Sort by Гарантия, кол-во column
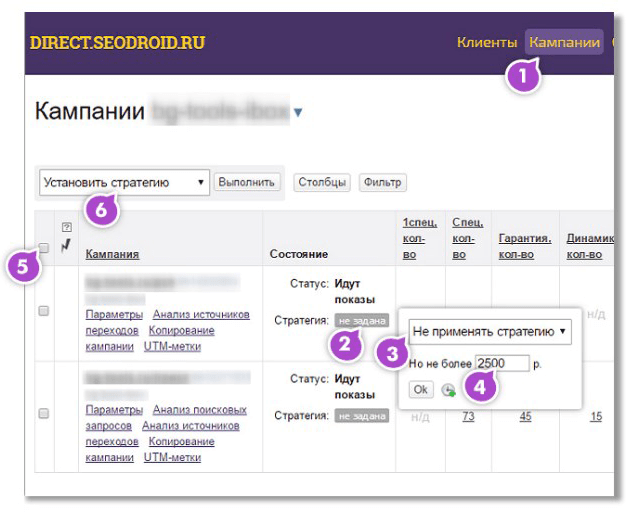This screenshot has height=512, width=634. click(525, 246)
